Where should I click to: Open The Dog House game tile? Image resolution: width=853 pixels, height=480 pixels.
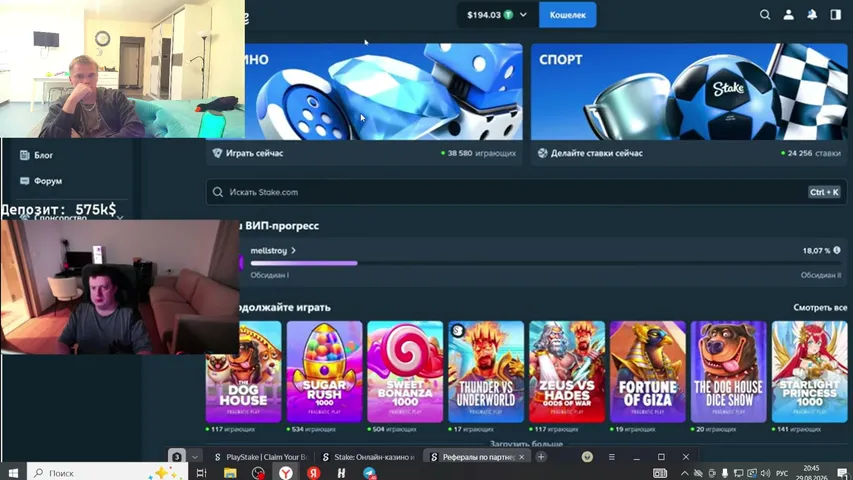244,372
